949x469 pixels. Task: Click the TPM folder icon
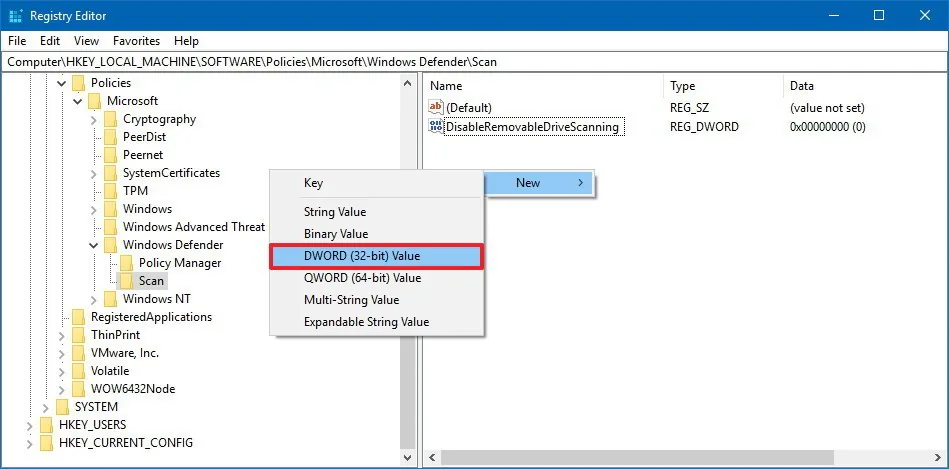coord(110,191)
